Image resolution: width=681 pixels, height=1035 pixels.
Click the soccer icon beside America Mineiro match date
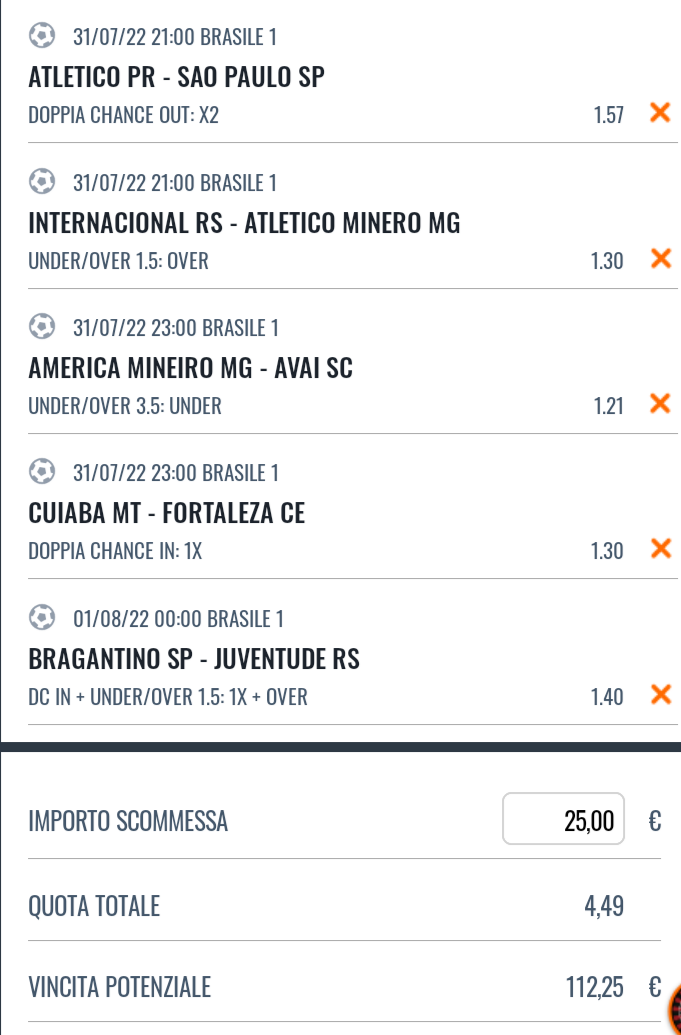point(42,326)
